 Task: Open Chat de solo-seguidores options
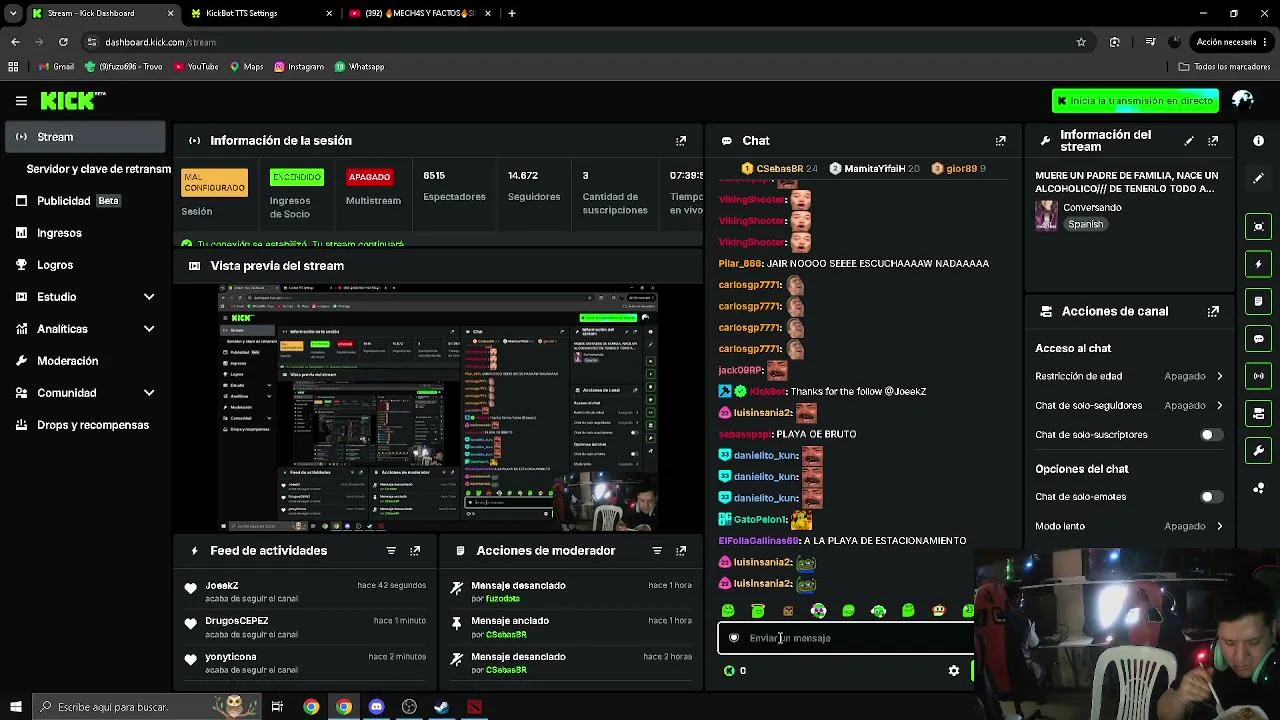1129,405
